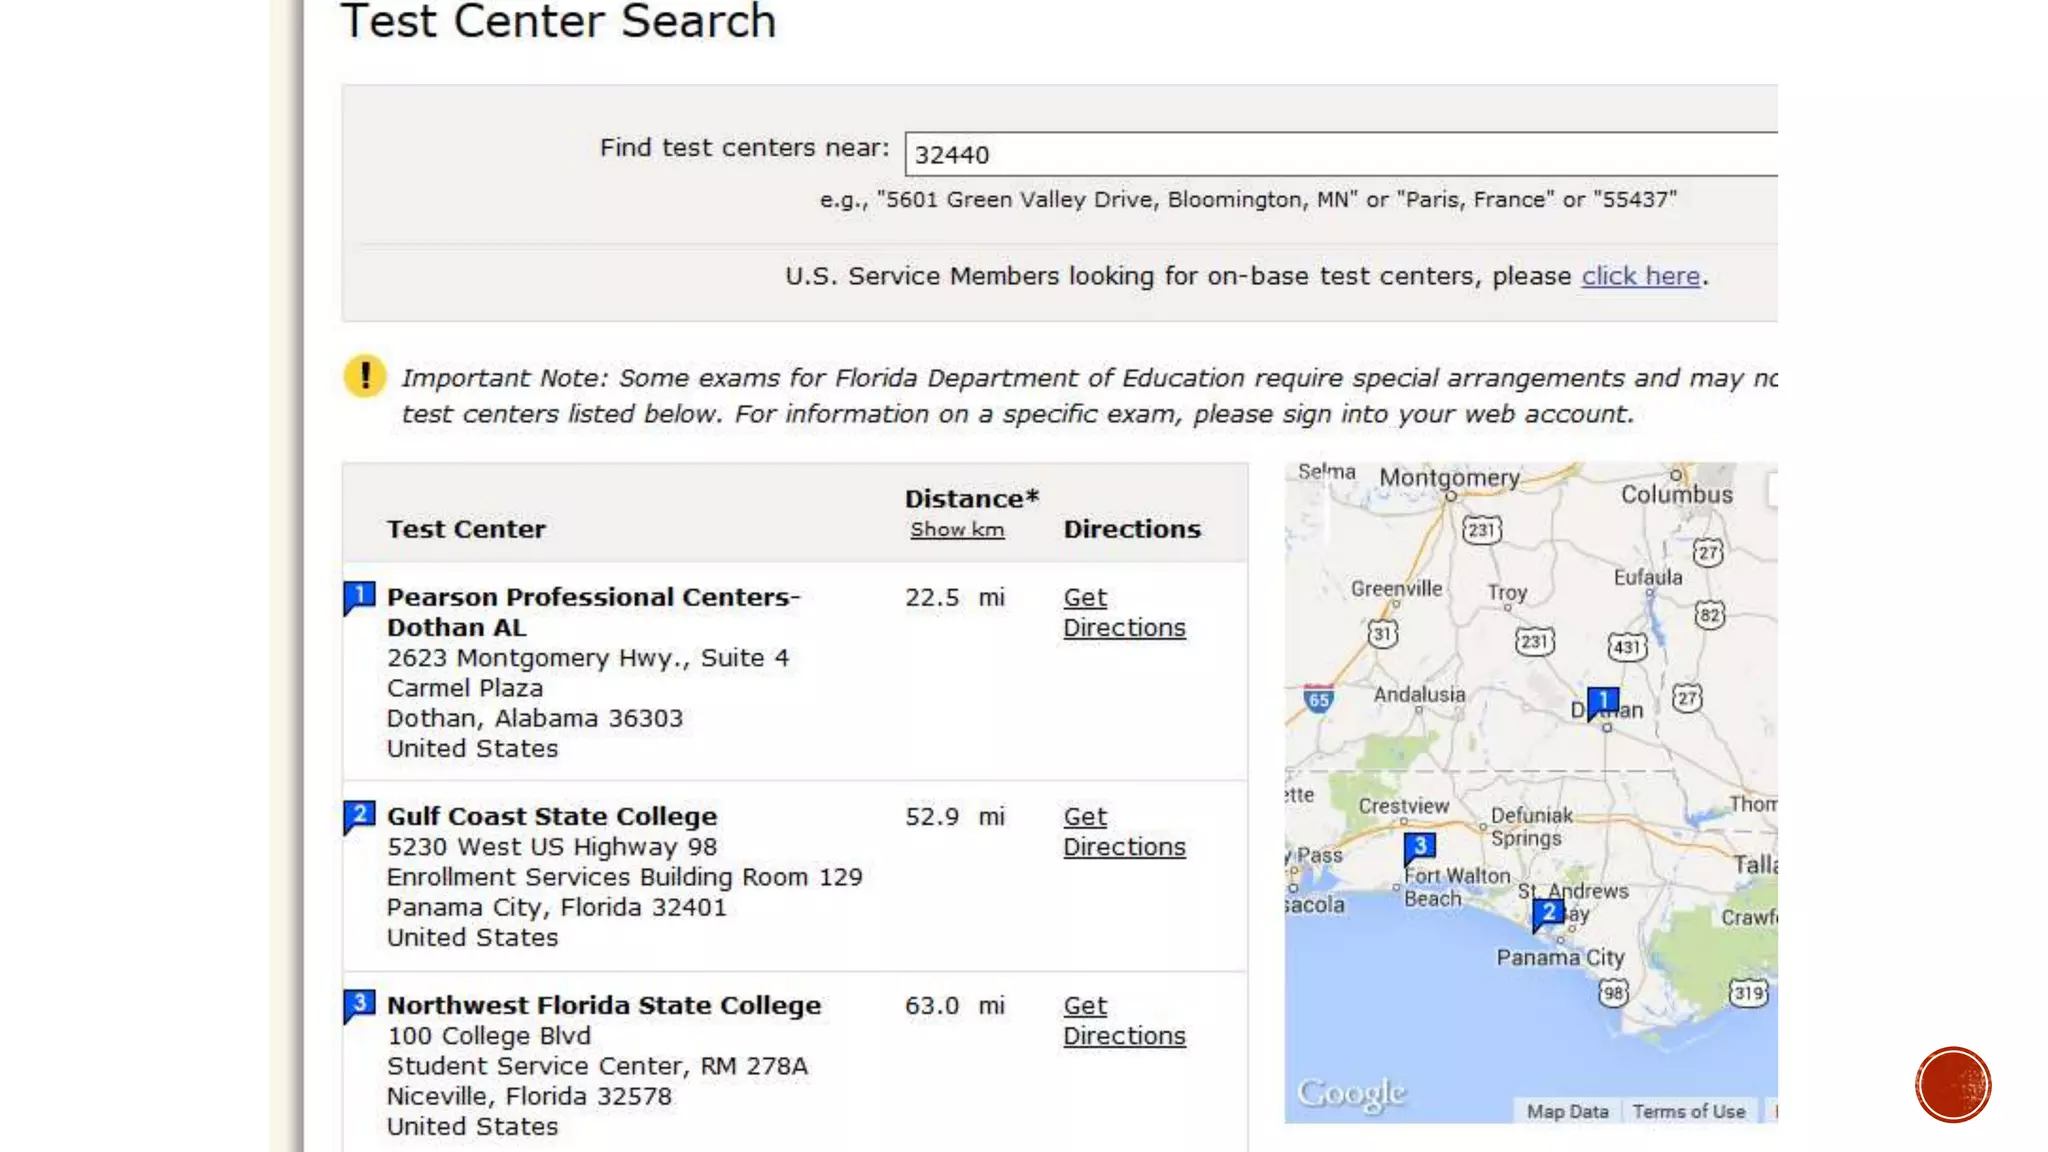Select map pin 3 near Fort Walton Beach
2048x1152 pixels.
[1419, 847]
